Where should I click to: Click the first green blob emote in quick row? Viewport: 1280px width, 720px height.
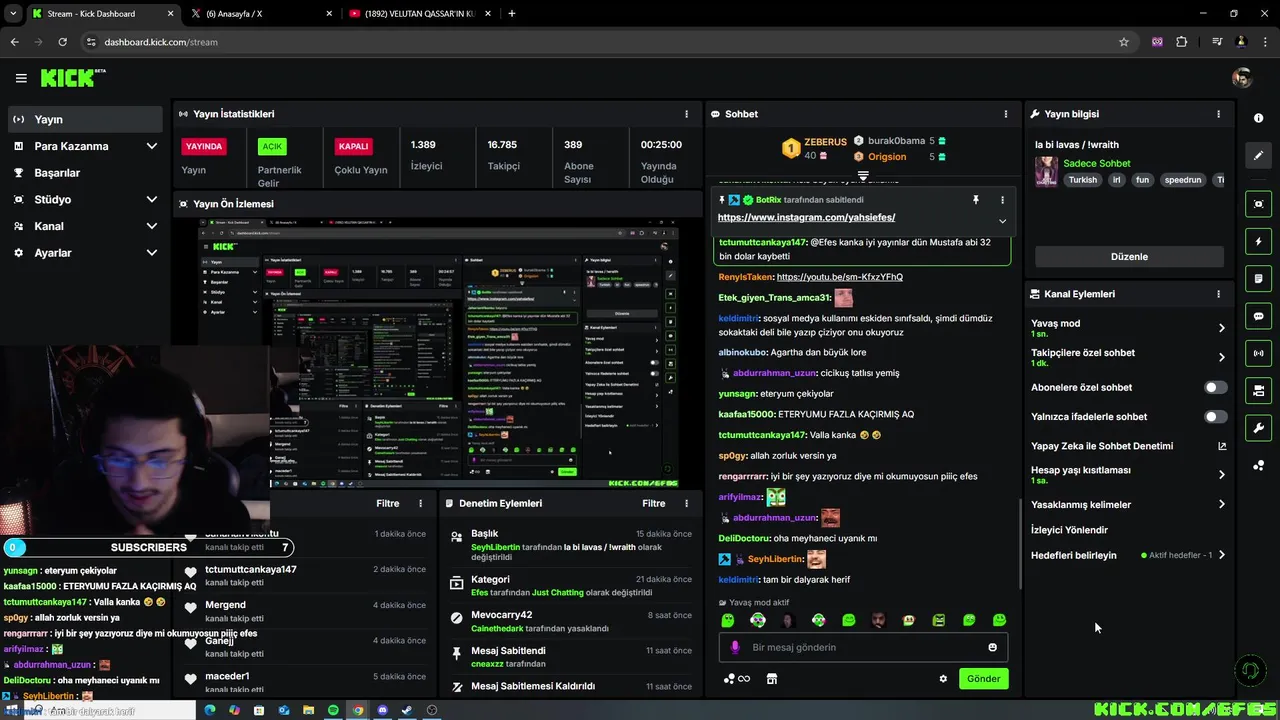coord(728,620)
